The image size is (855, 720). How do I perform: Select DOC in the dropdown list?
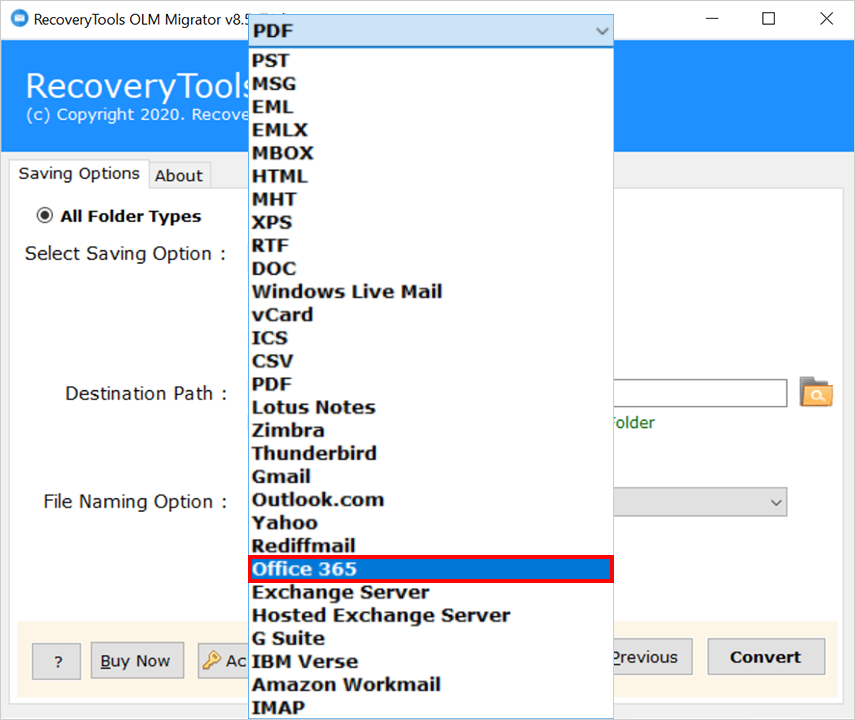point(431,268)
